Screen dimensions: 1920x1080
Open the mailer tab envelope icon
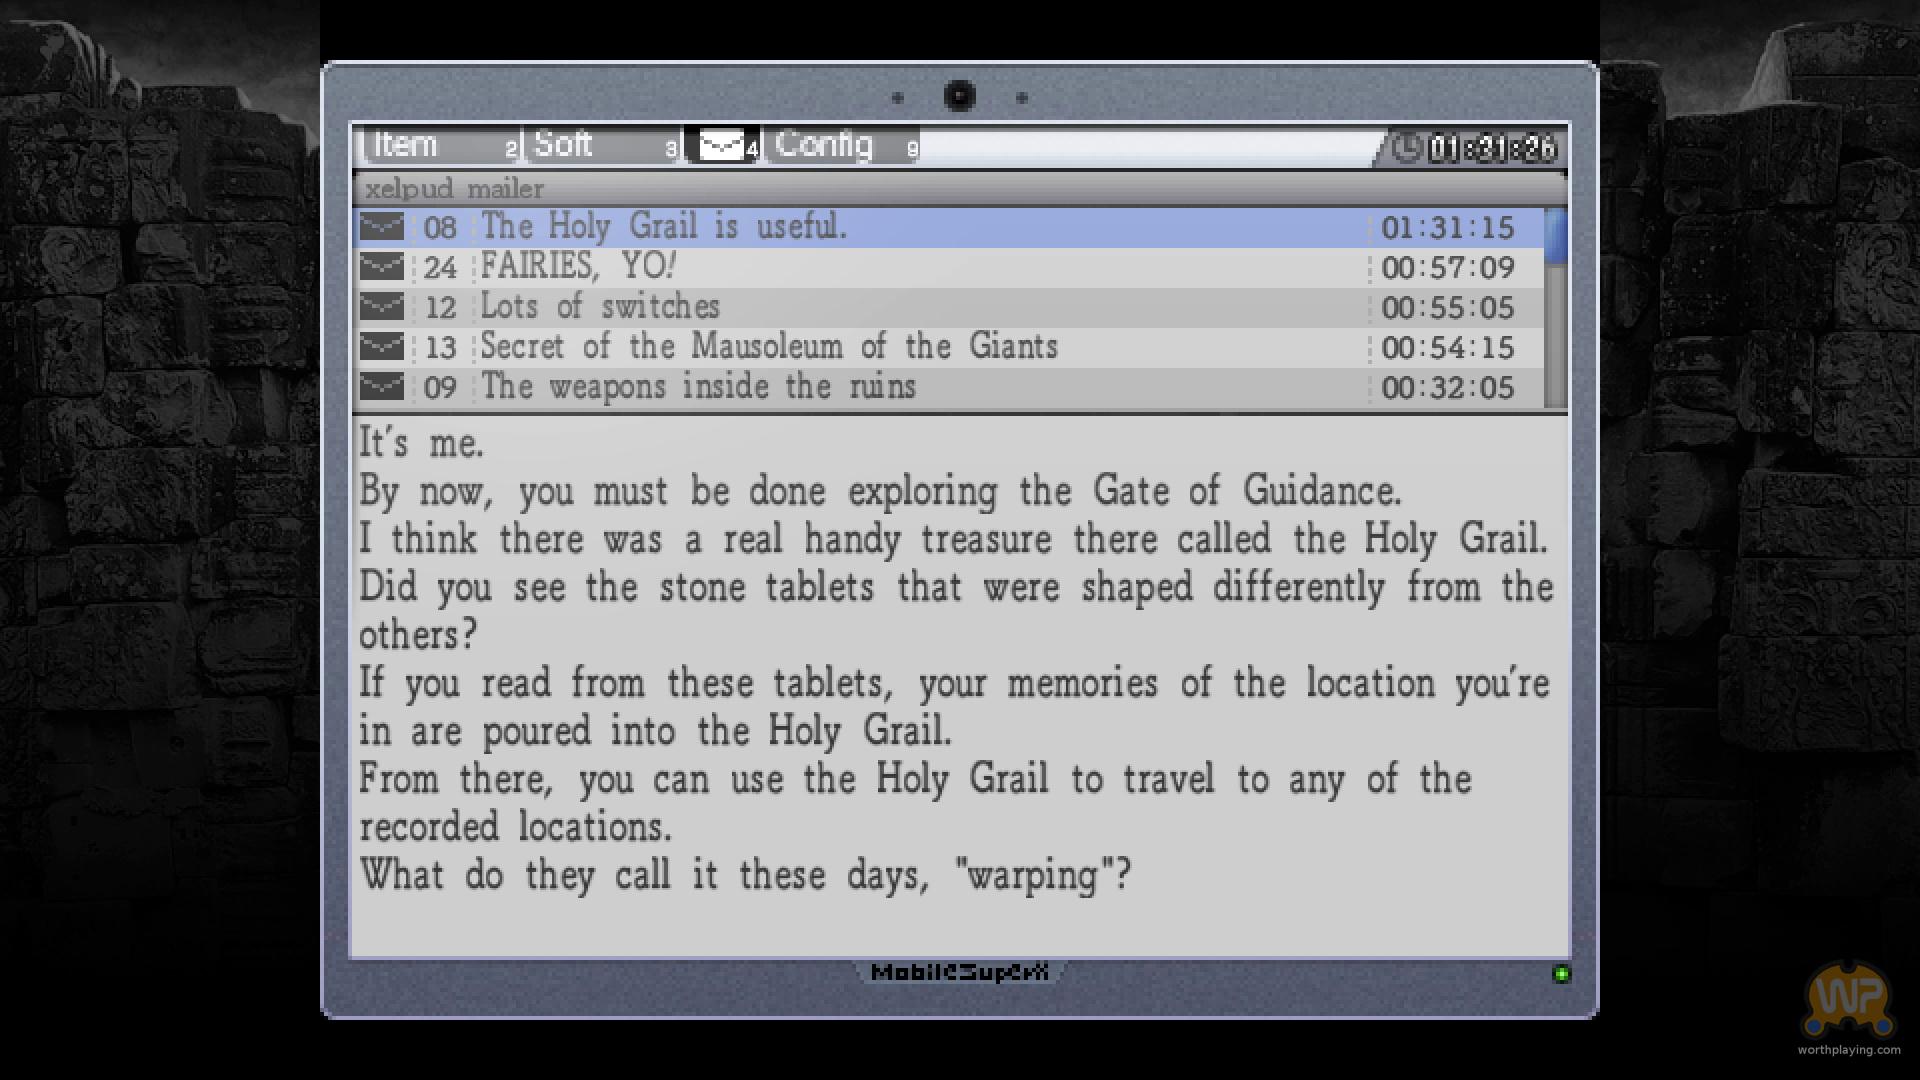[x=721, y=146]
